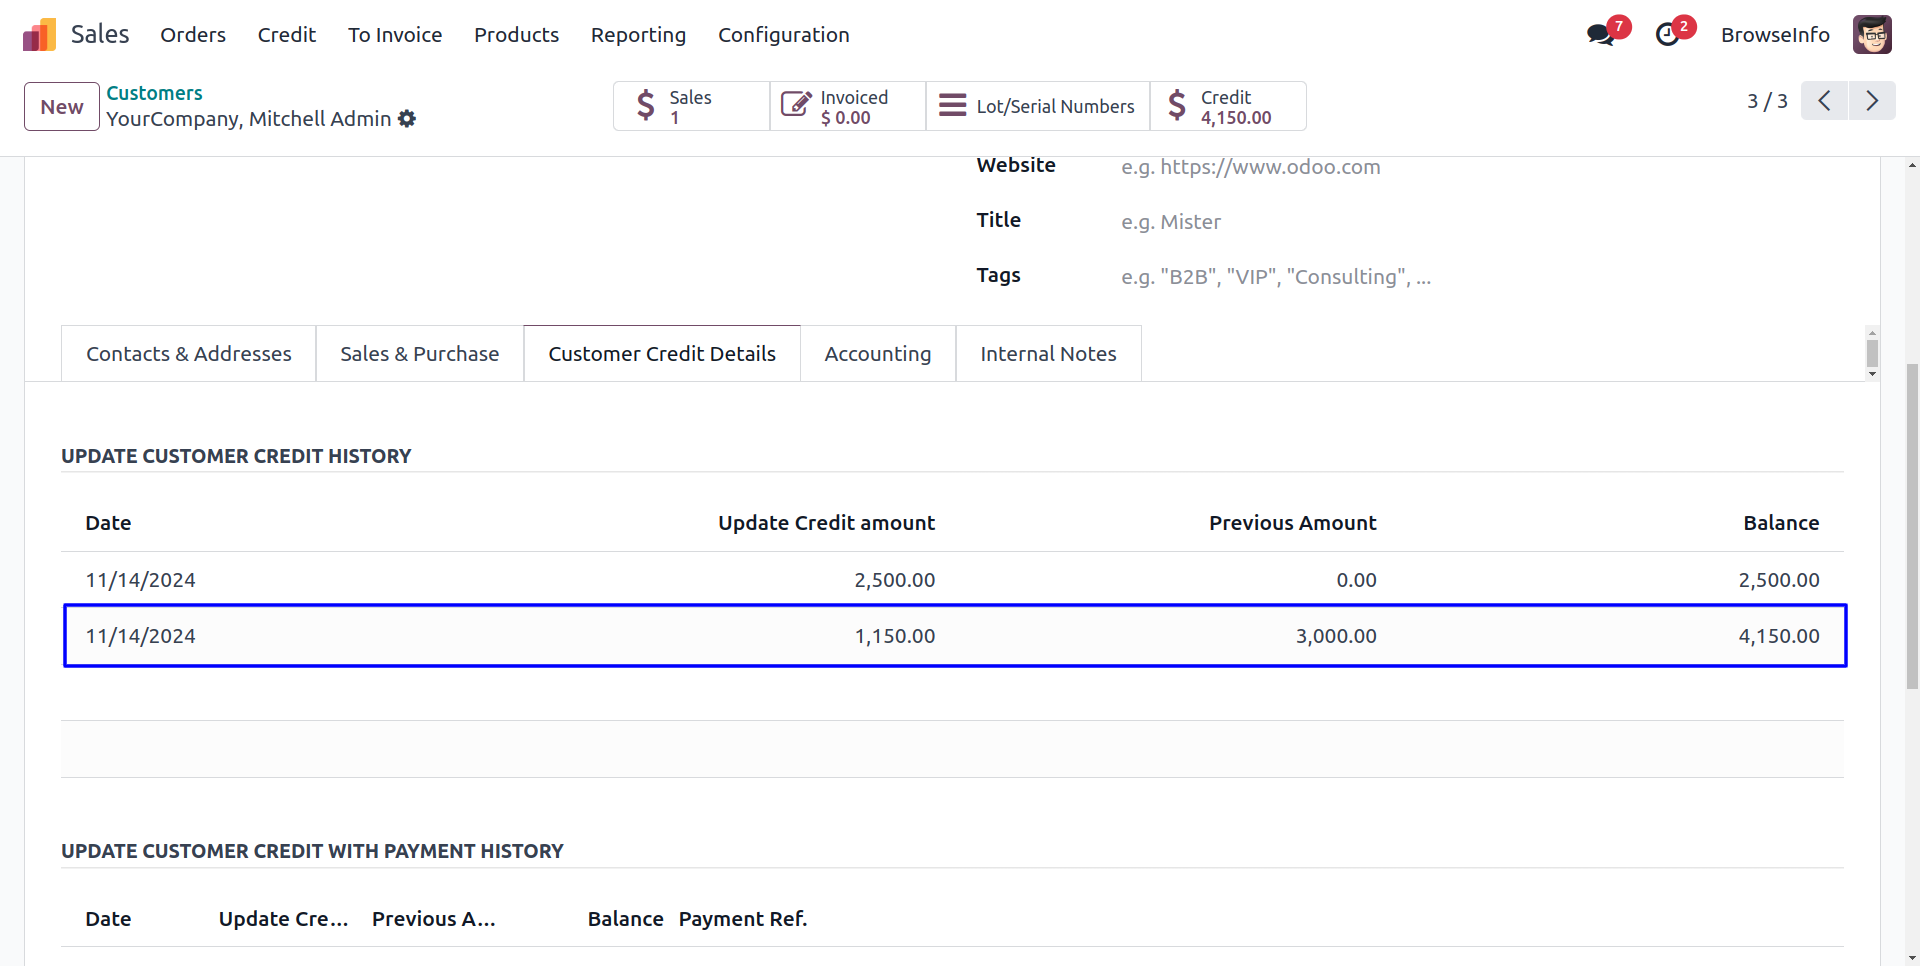Screen dimensions: 1920x966
Task: Expand the Configuration menu
Action: 783,35
